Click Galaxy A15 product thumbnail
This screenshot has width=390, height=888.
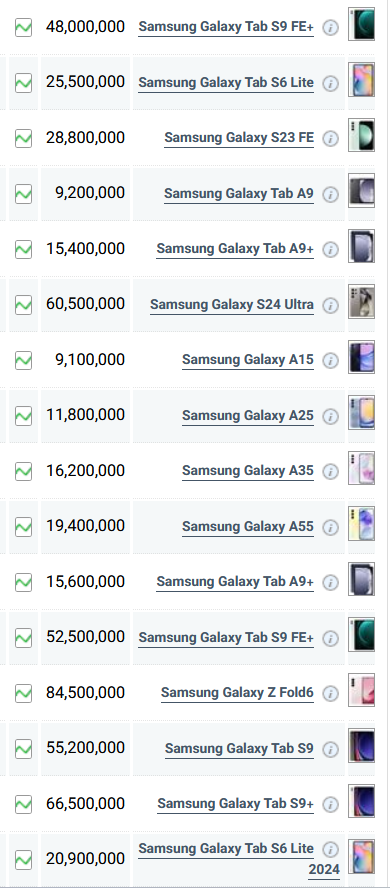click(x=361, y=357)
